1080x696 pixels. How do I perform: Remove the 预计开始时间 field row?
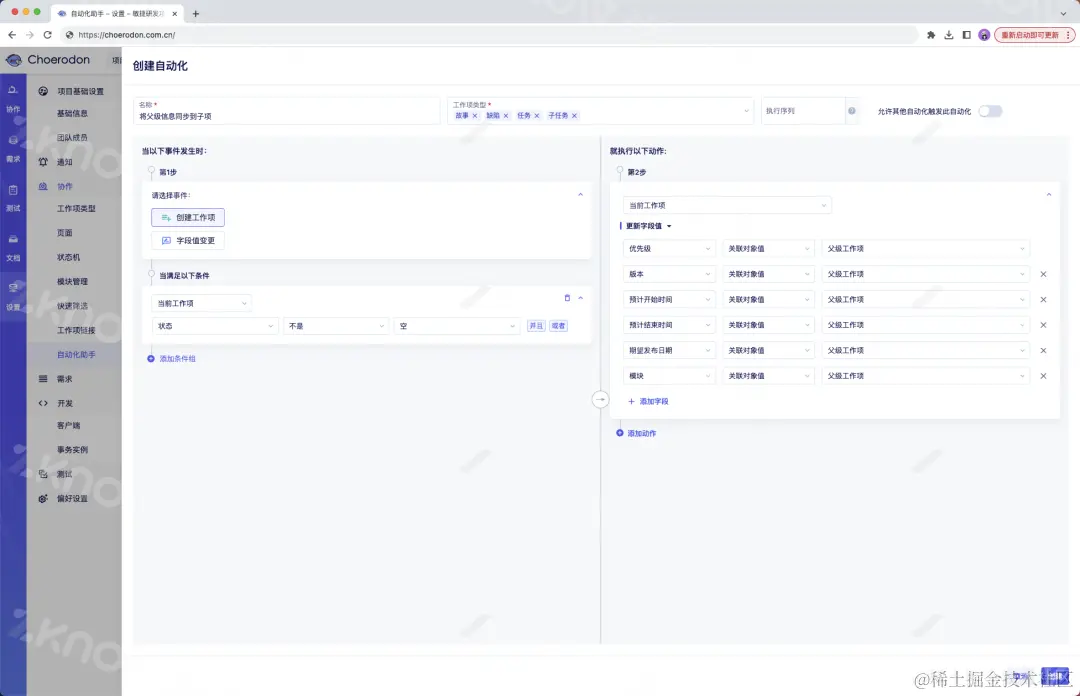point(1043,300)
